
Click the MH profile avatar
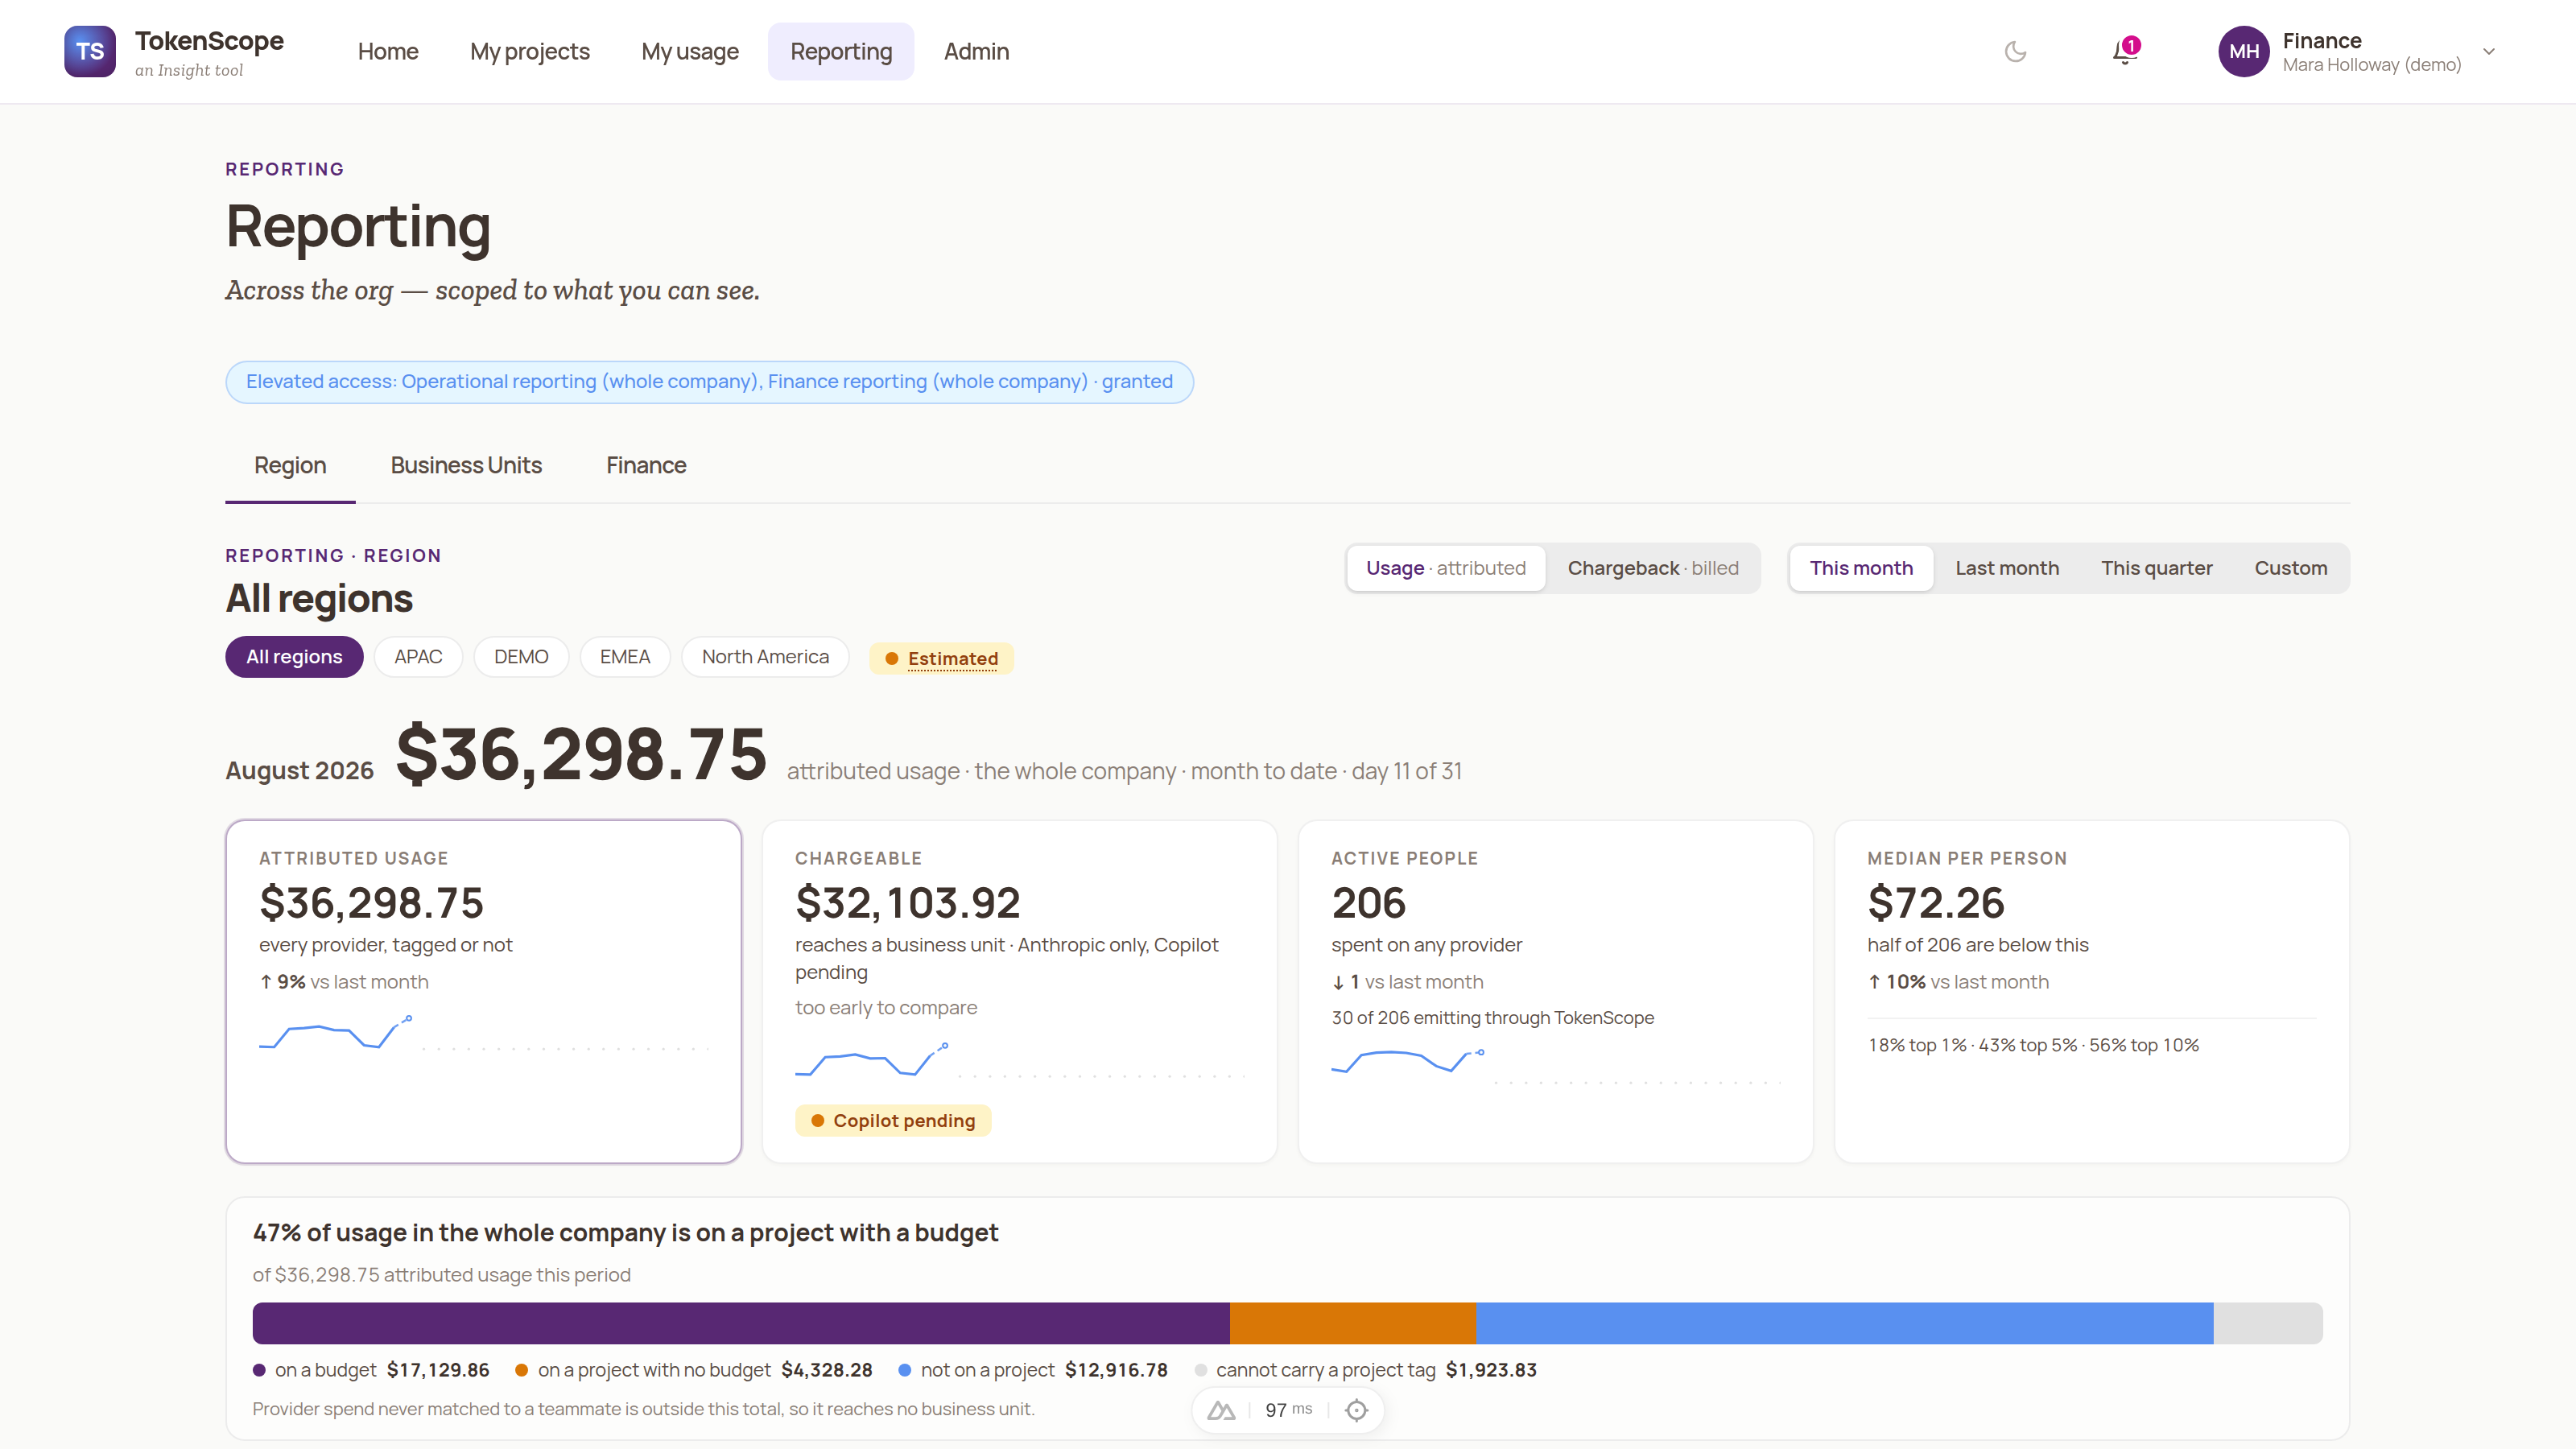point(2243,52)
